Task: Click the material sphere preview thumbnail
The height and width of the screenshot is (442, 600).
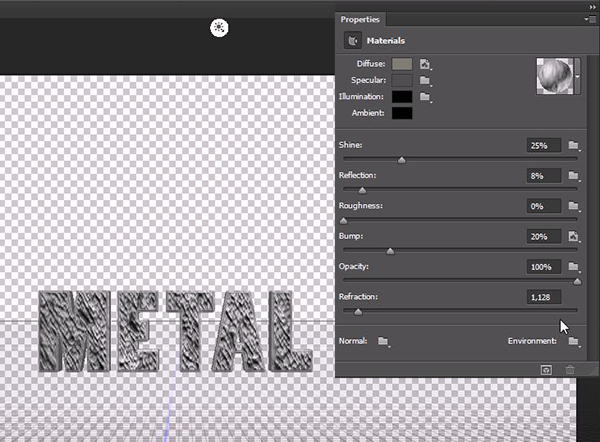Action: 553,75
